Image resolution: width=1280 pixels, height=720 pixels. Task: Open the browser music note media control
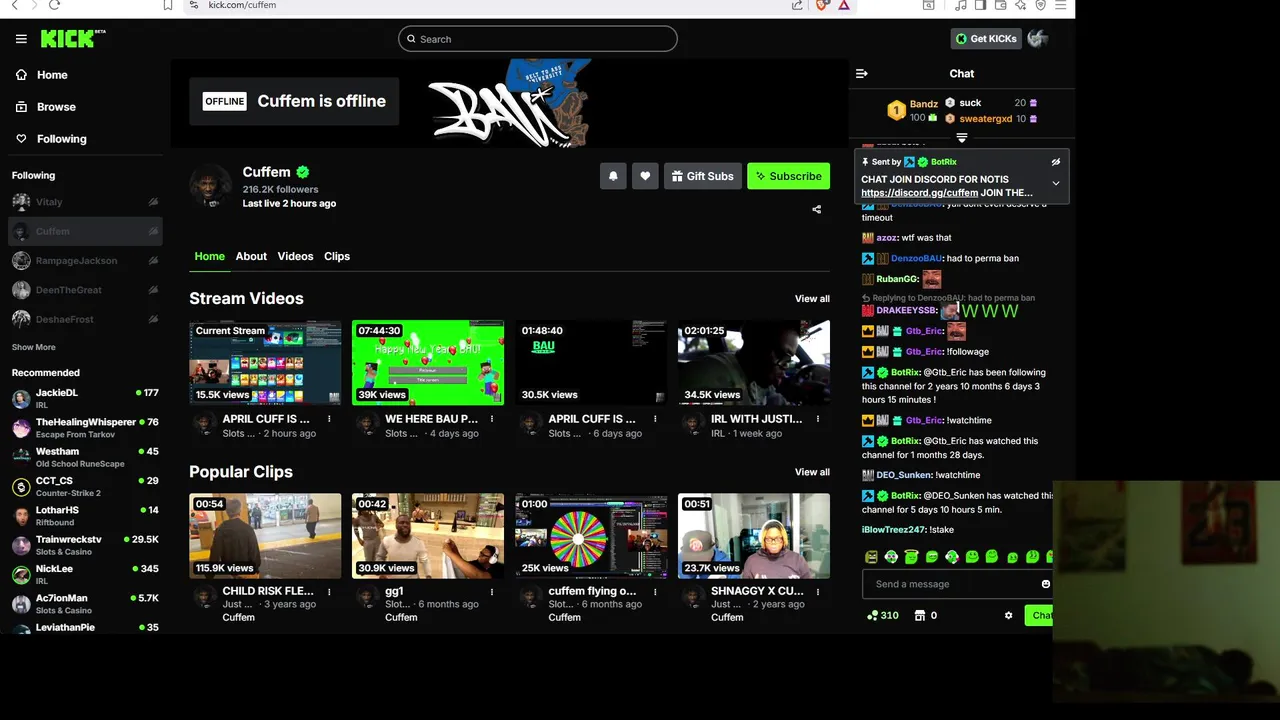(961, 5)
